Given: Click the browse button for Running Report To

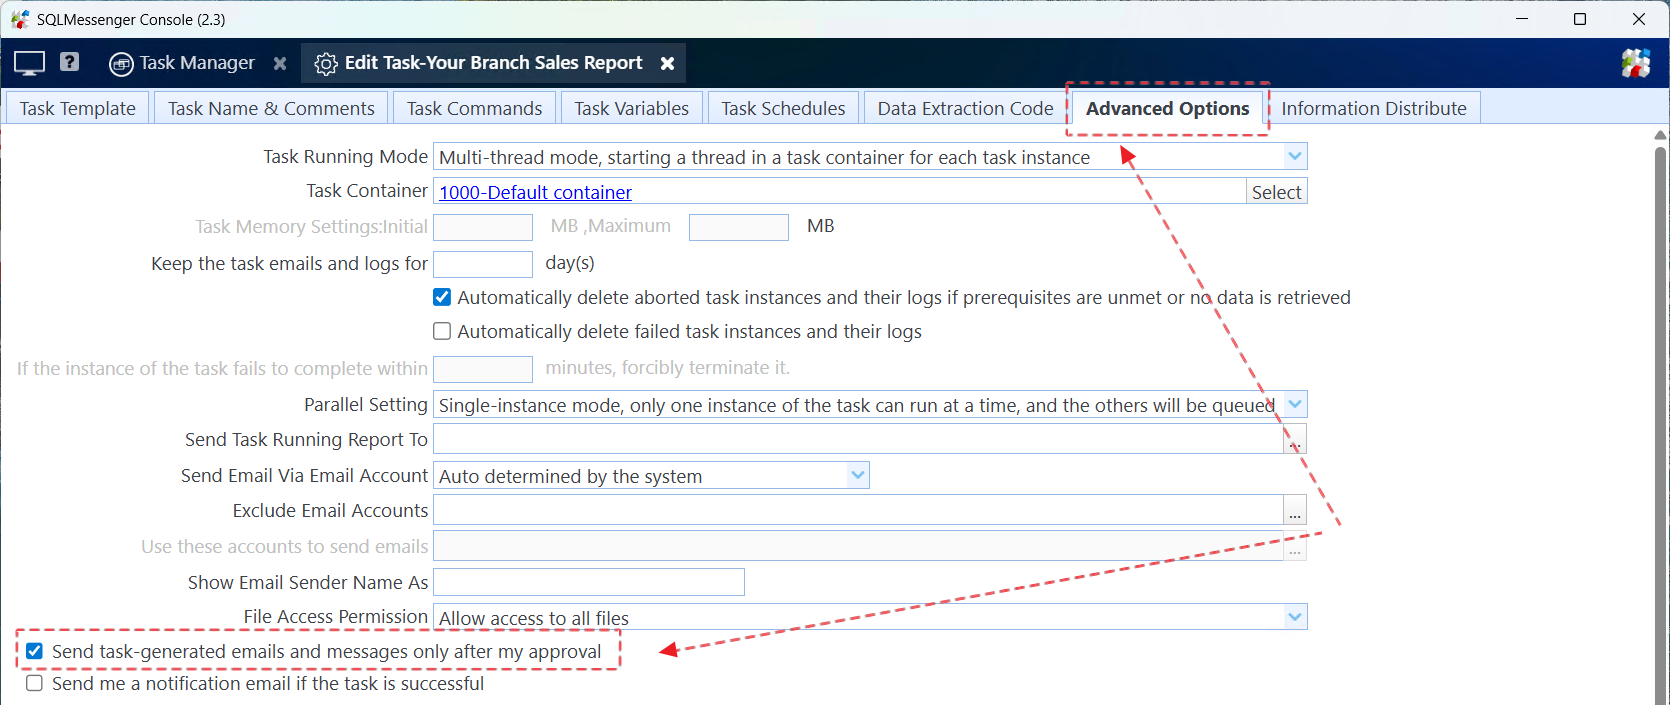Looking at the screenshot, I should coord(1295,439).
